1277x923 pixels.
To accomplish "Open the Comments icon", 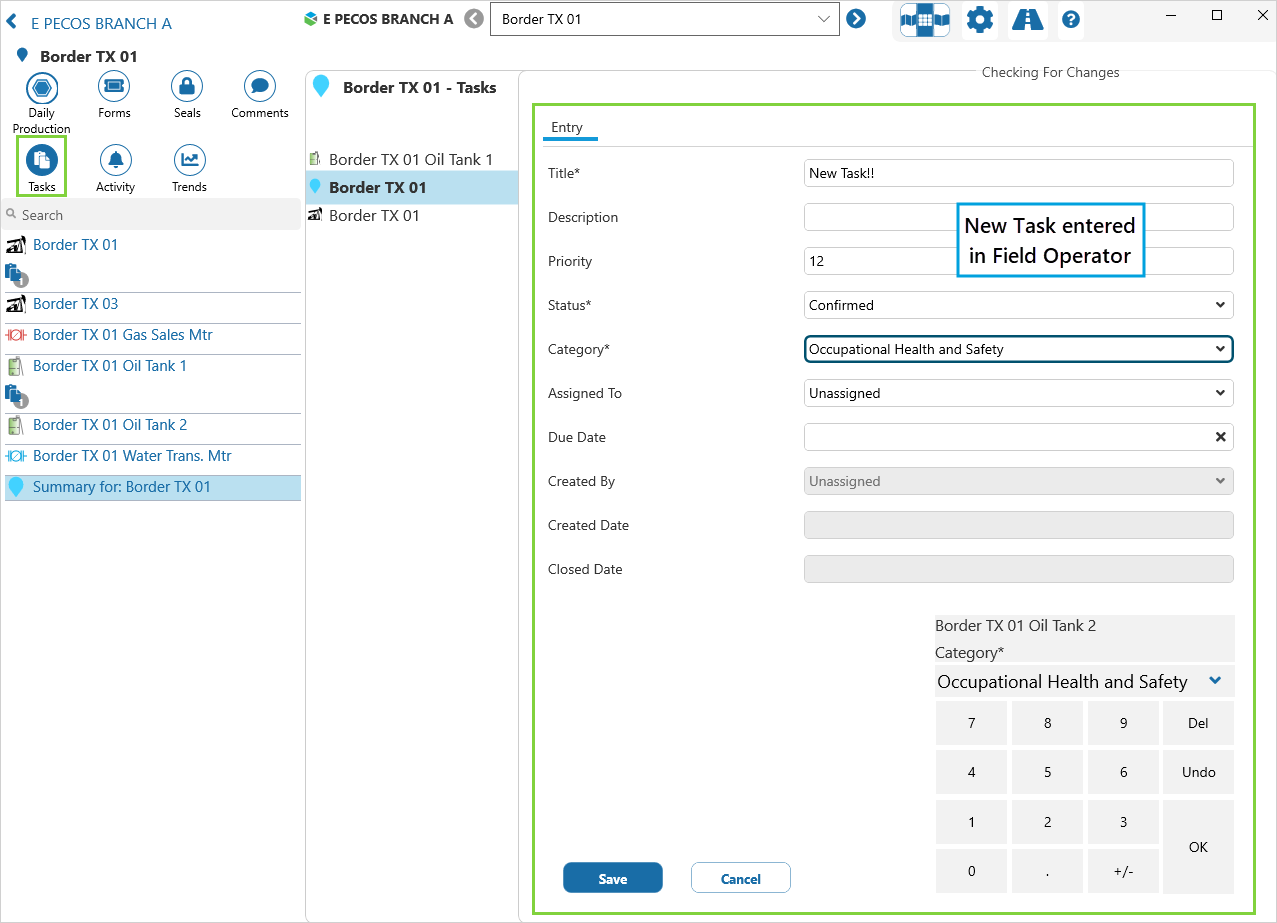I will point(260,88).
